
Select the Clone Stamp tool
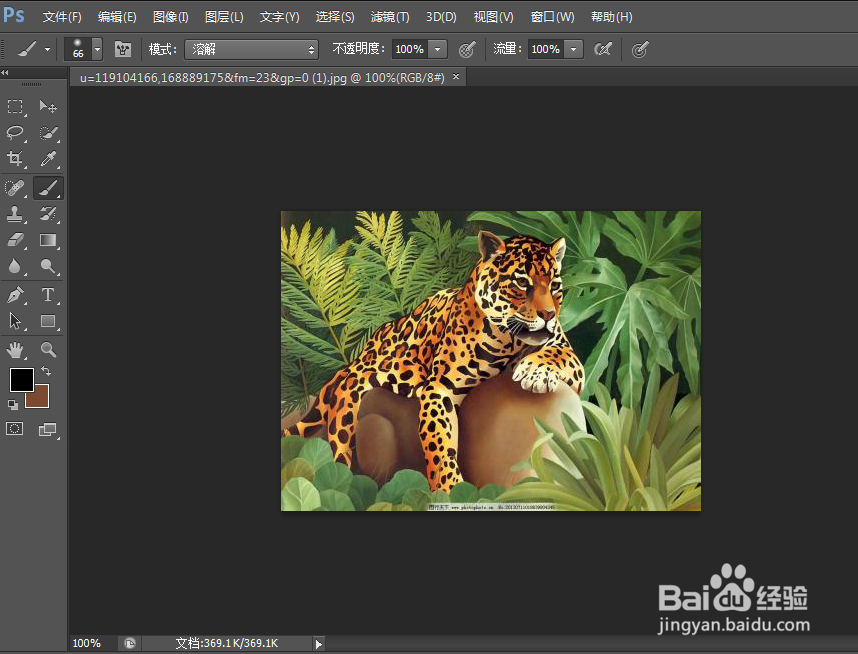coord(15,214)
